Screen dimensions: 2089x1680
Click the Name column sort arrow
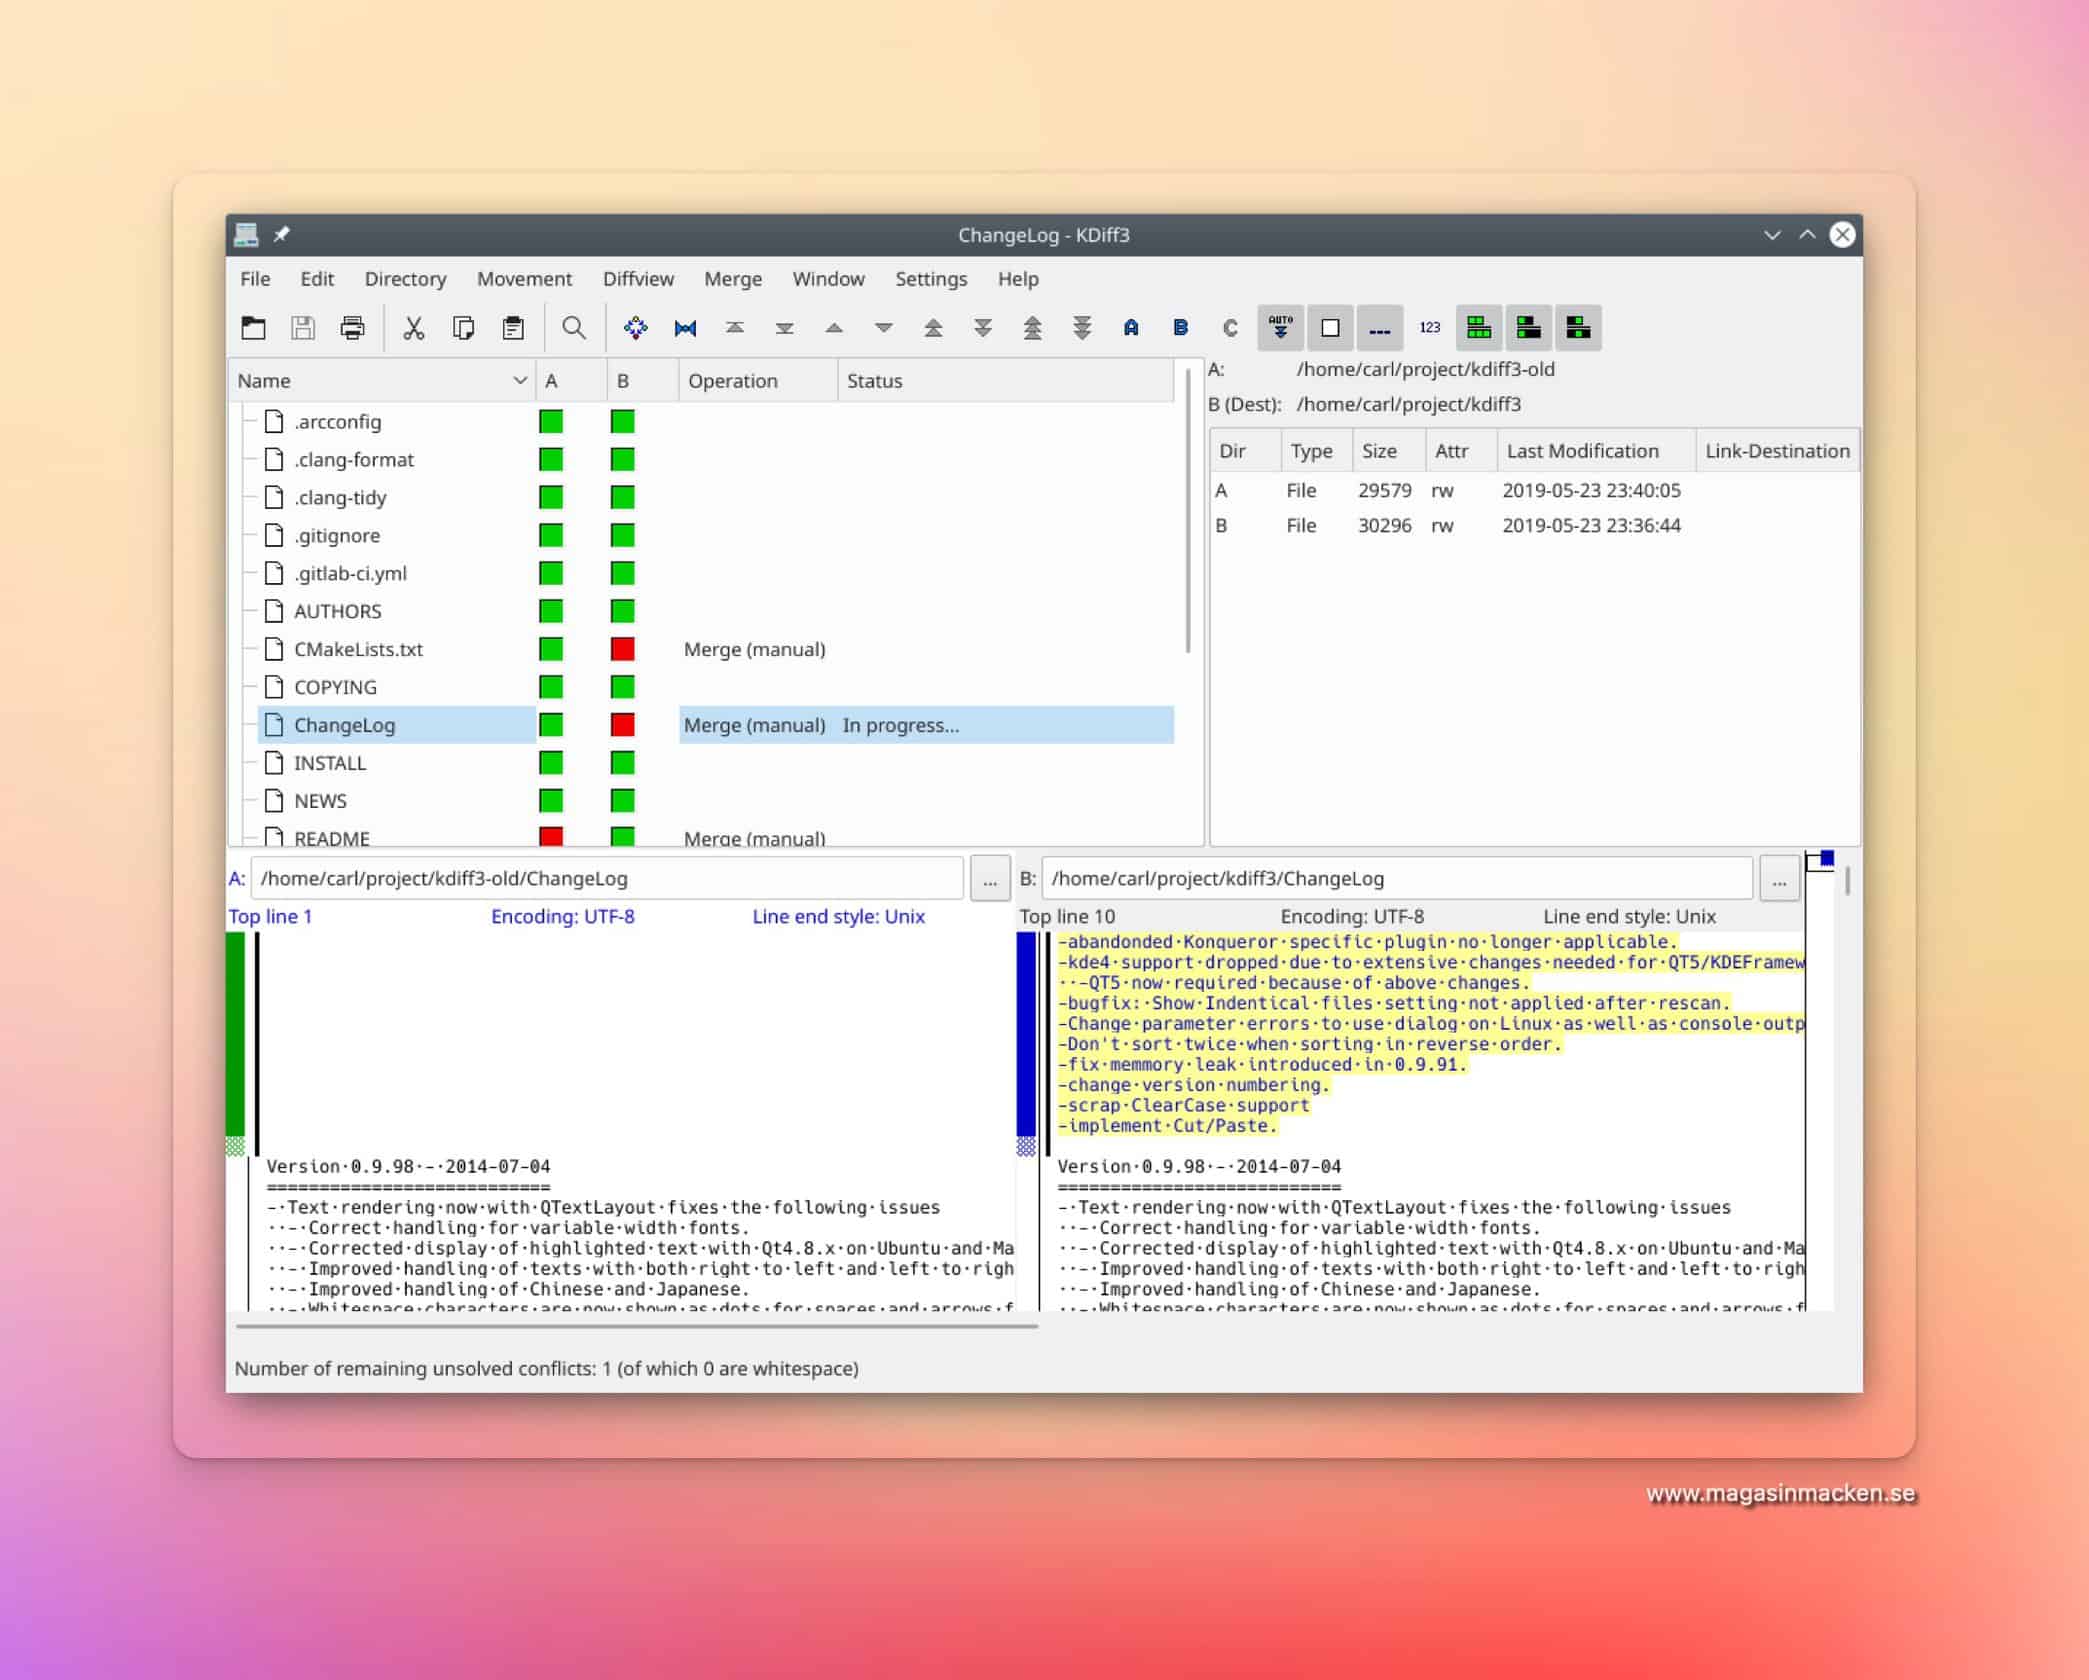point(520,381)
